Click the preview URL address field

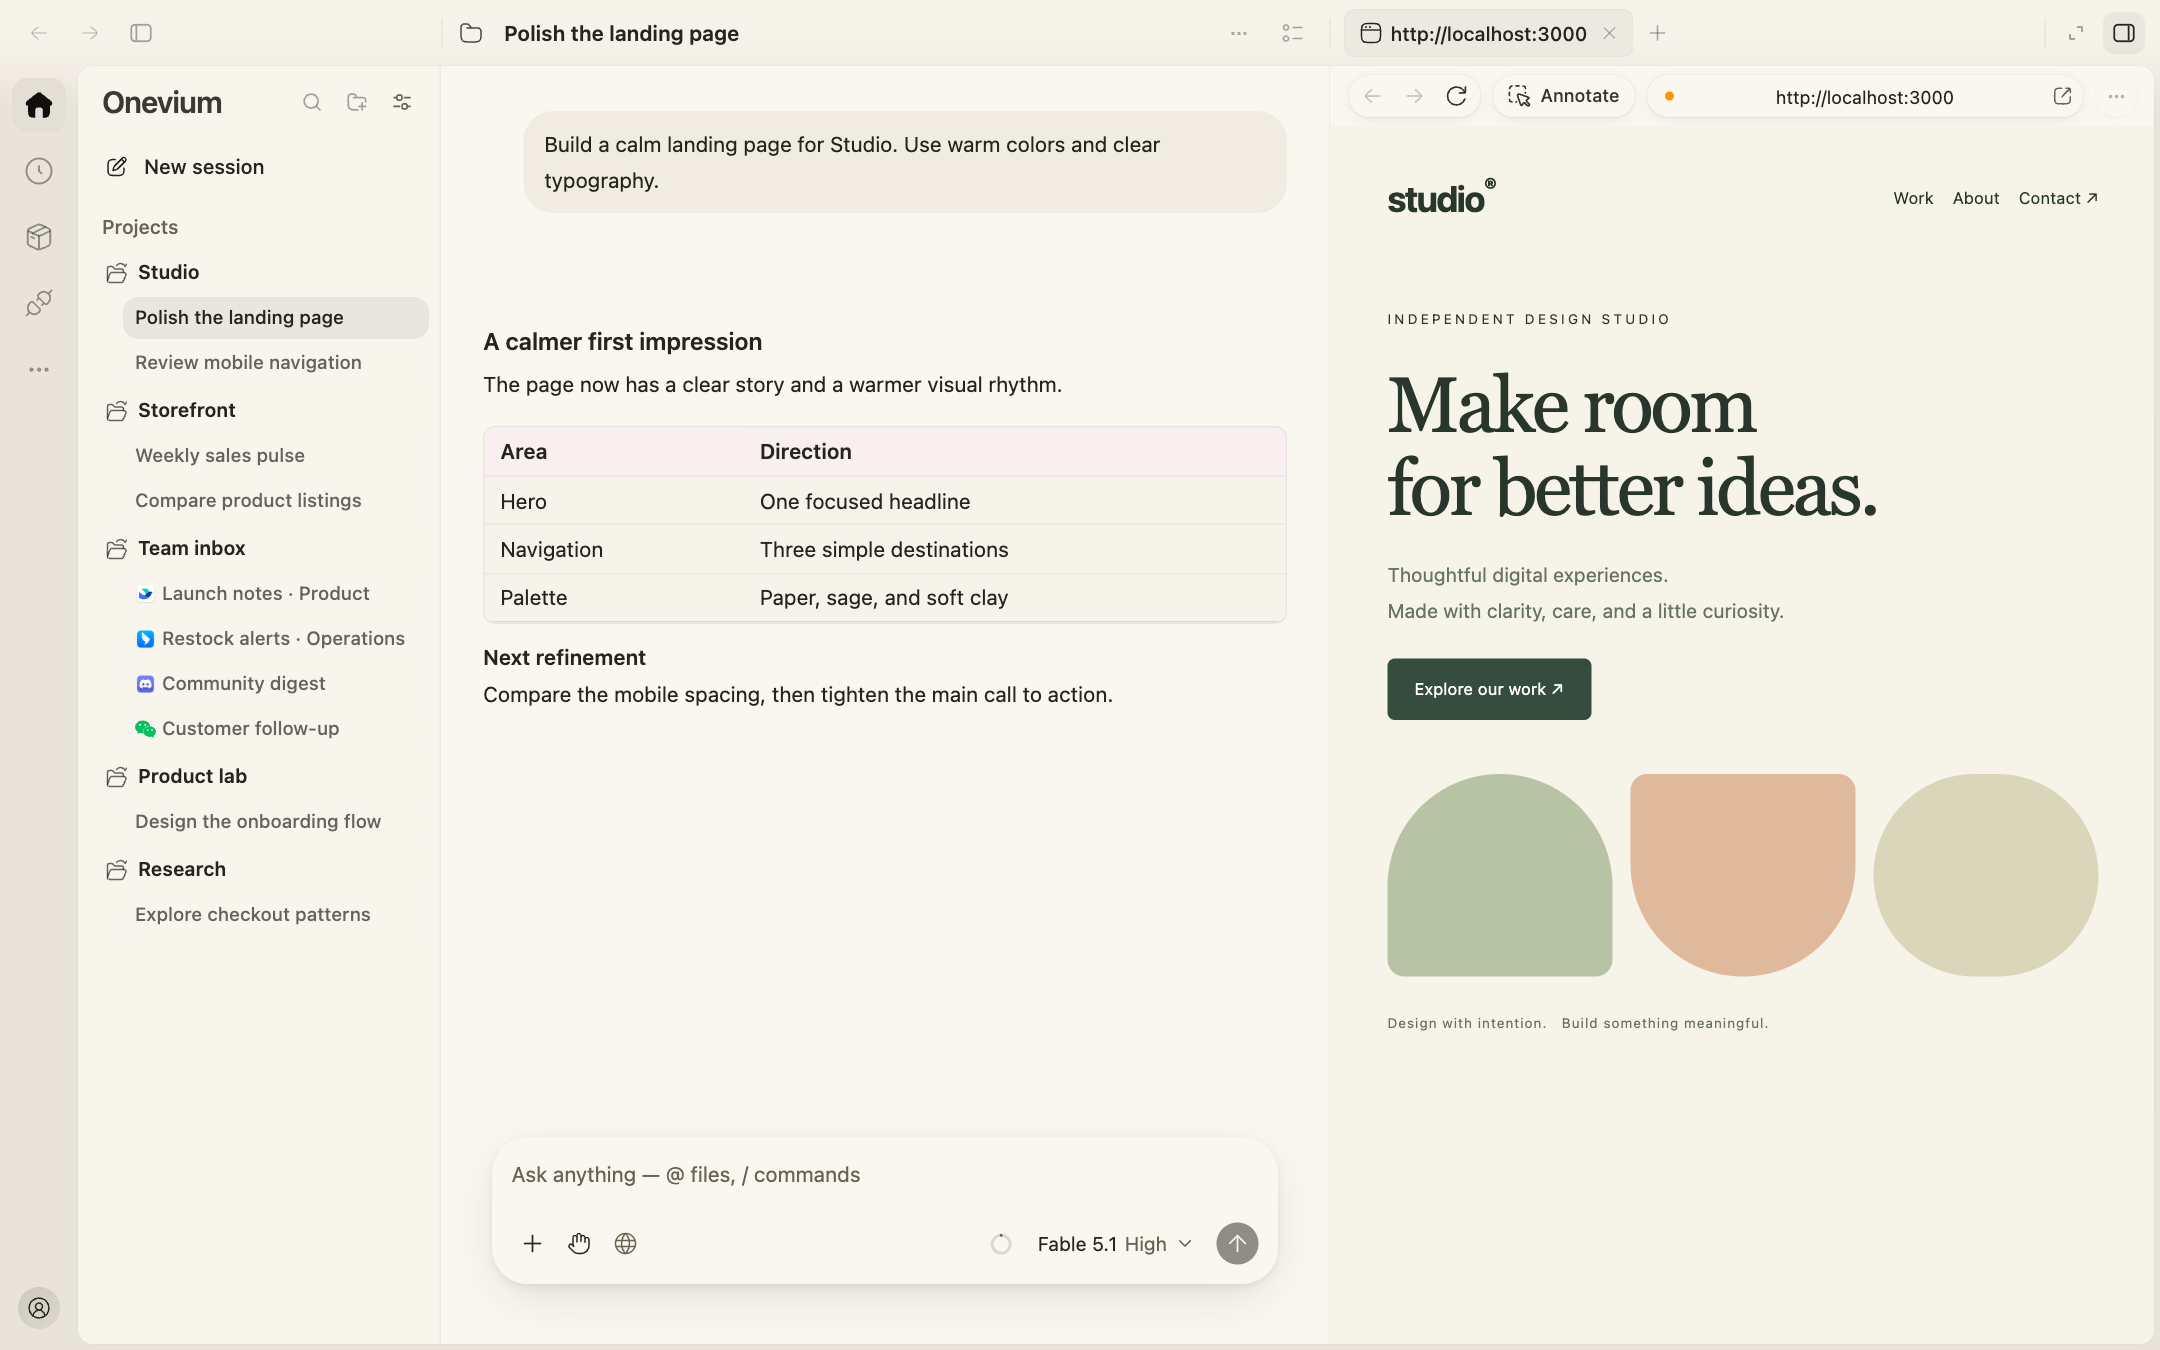coord(1864,97)
